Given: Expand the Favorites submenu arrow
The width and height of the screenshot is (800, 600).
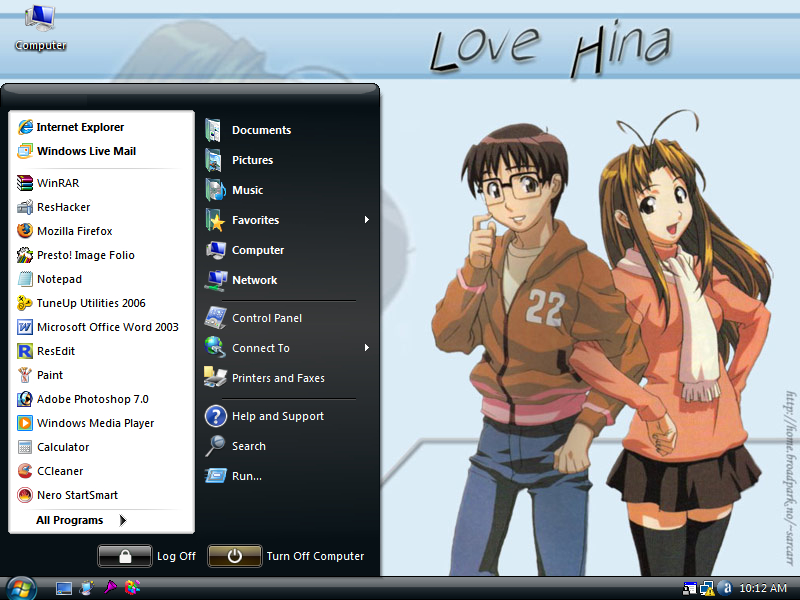Looking at the screenshot, I should point(366,220).
